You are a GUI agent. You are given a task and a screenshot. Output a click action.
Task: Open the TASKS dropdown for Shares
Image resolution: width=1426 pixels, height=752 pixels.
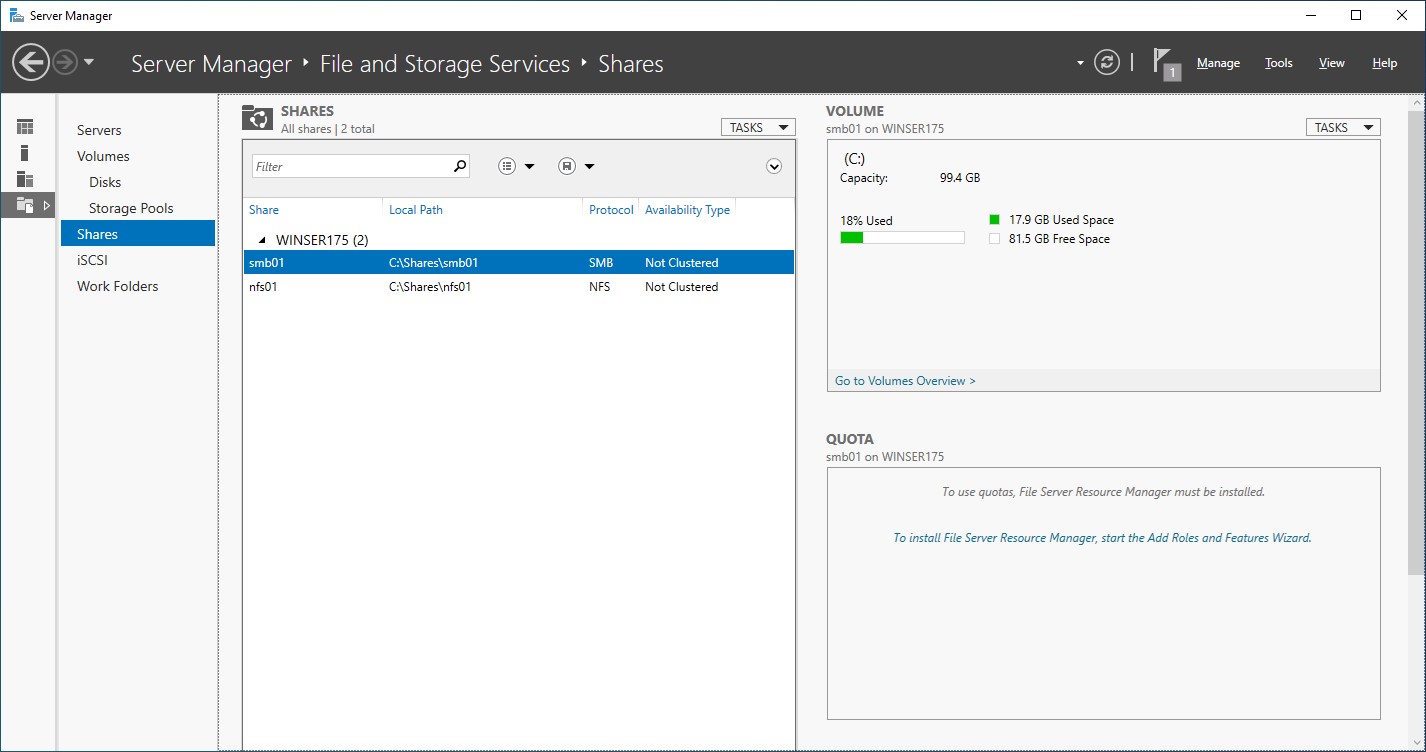coord(758,127)
